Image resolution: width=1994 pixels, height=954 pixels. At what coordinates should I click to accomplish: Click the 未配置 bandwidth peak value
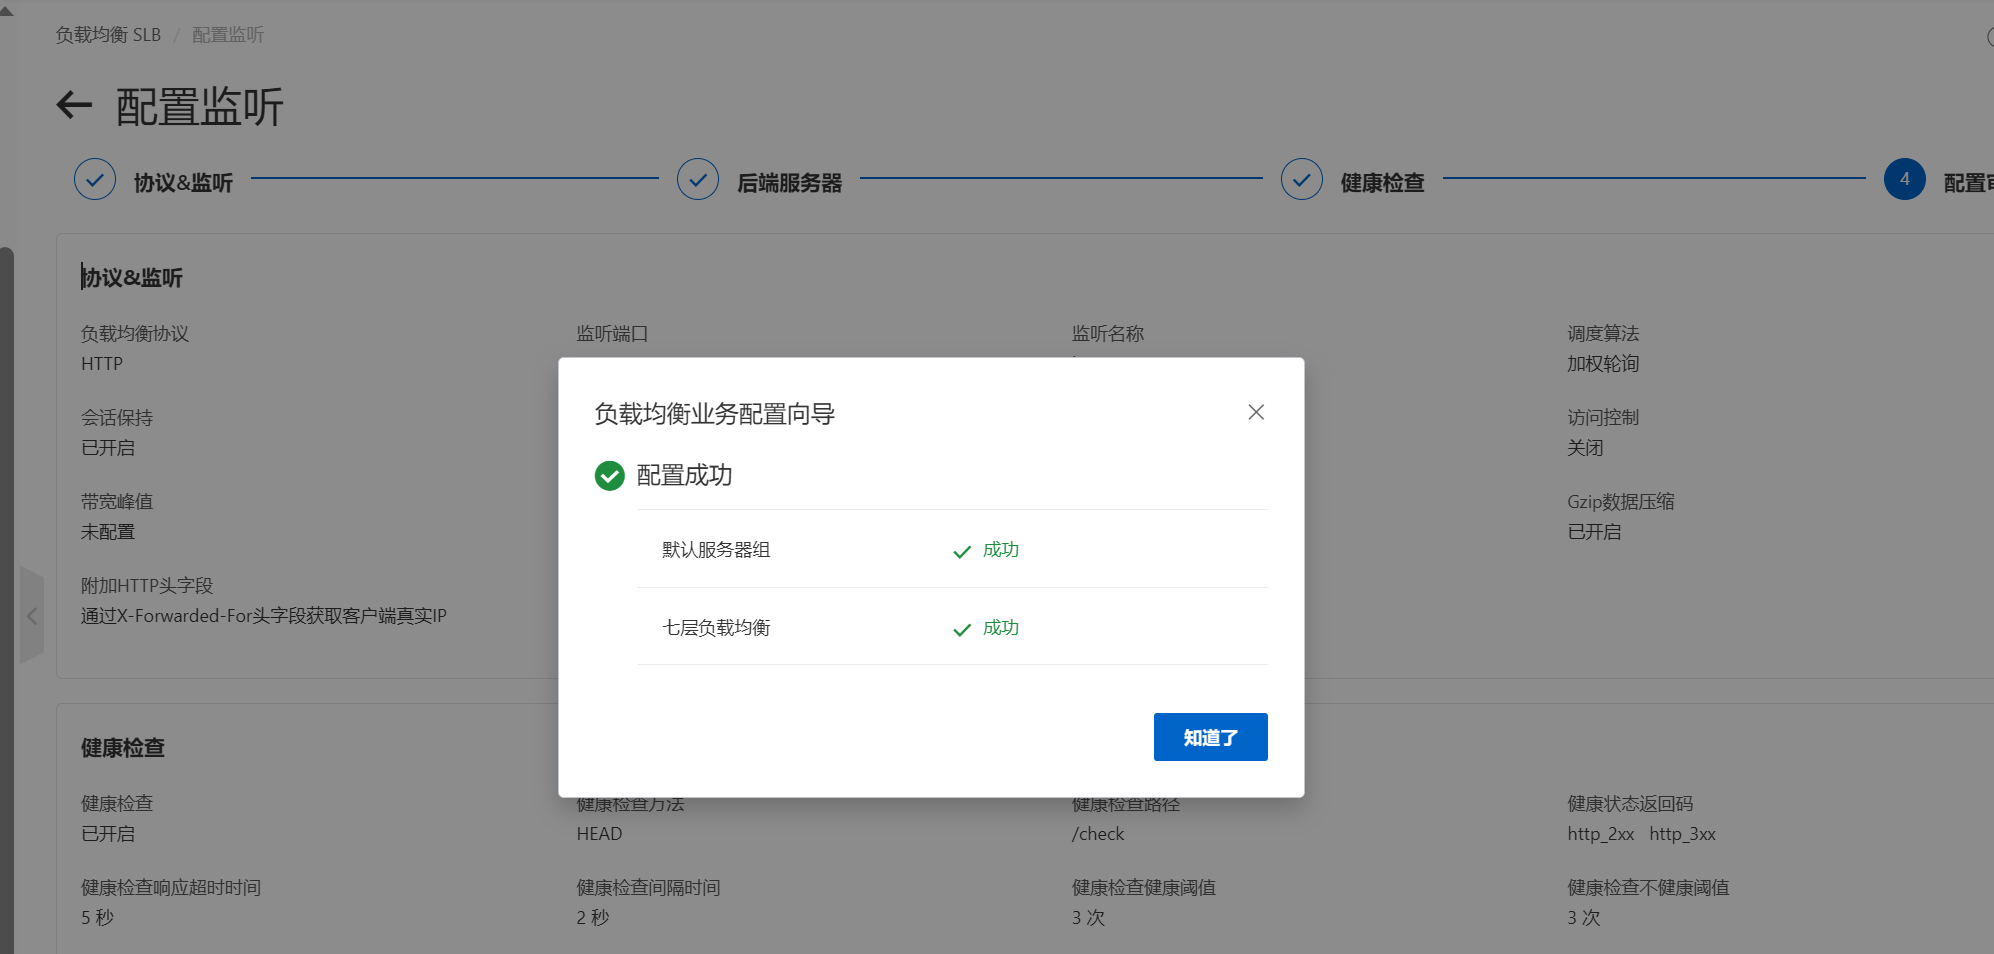108,532
